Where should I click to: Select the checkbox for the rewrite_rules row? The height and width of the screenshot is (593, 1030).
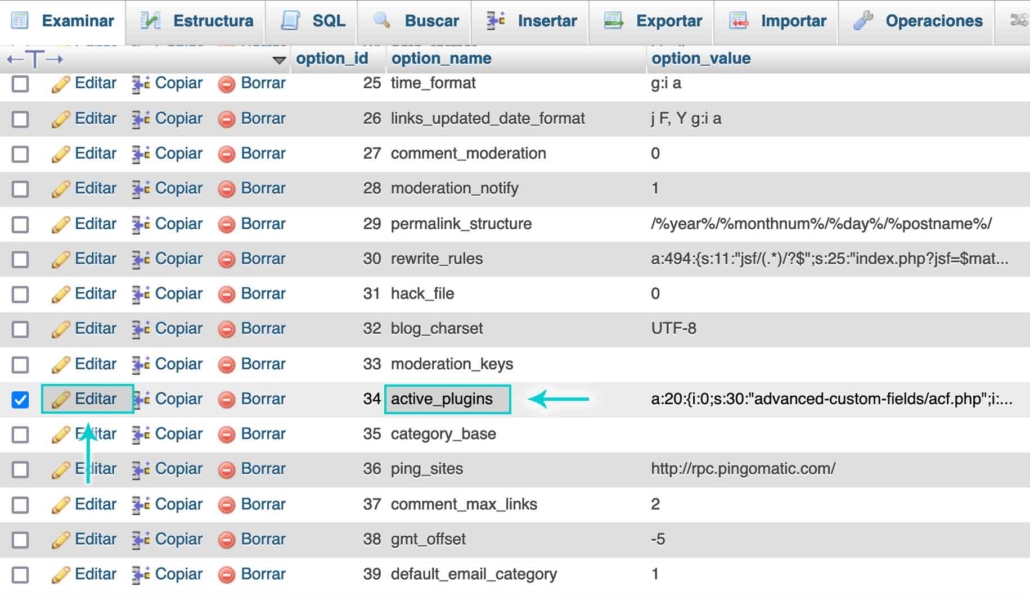click(20, 259)
